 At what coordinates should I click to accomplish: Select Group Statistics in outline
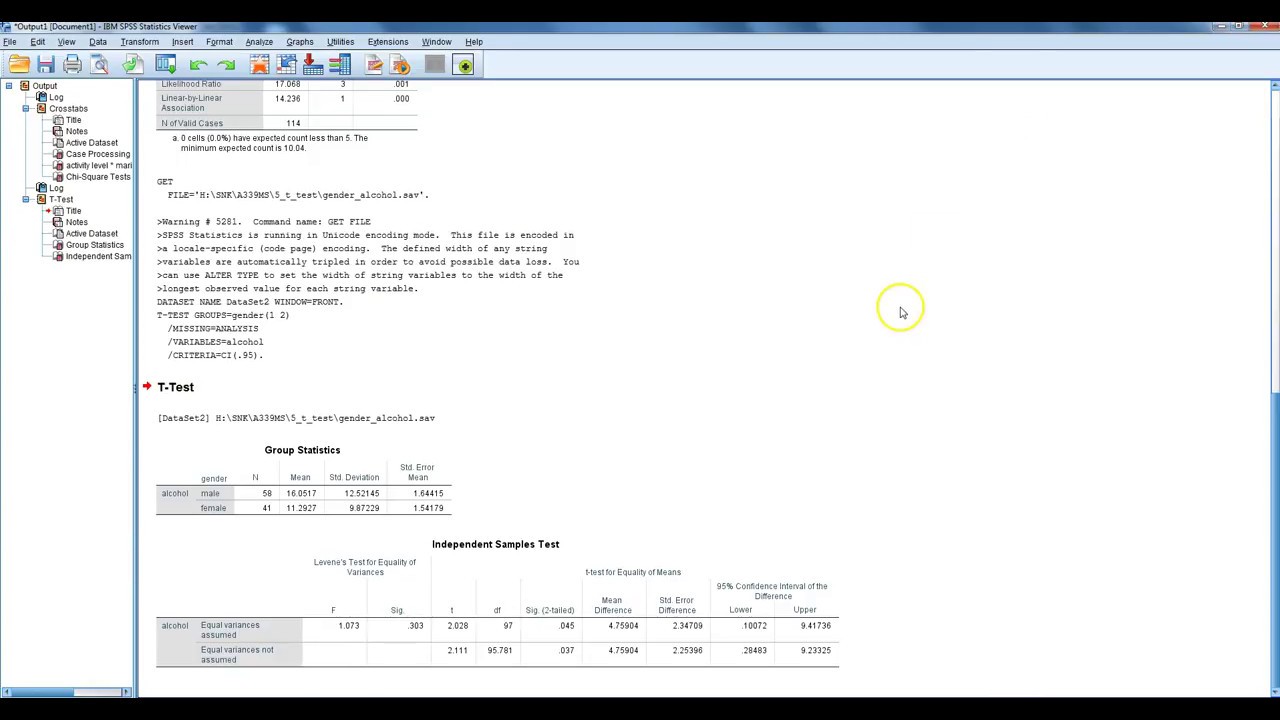point(94,245)
